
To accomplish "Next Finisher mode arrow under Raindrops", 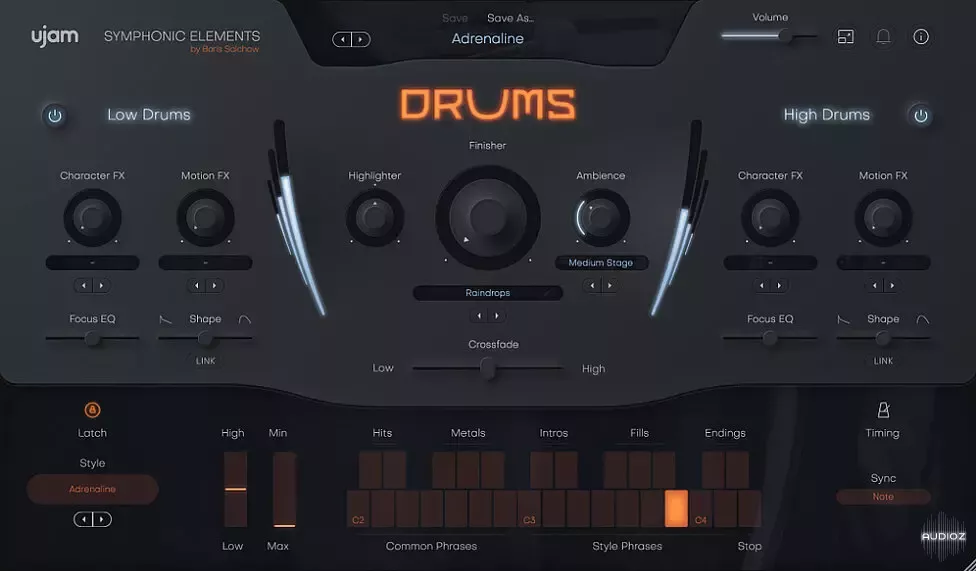I will (497, 316).
